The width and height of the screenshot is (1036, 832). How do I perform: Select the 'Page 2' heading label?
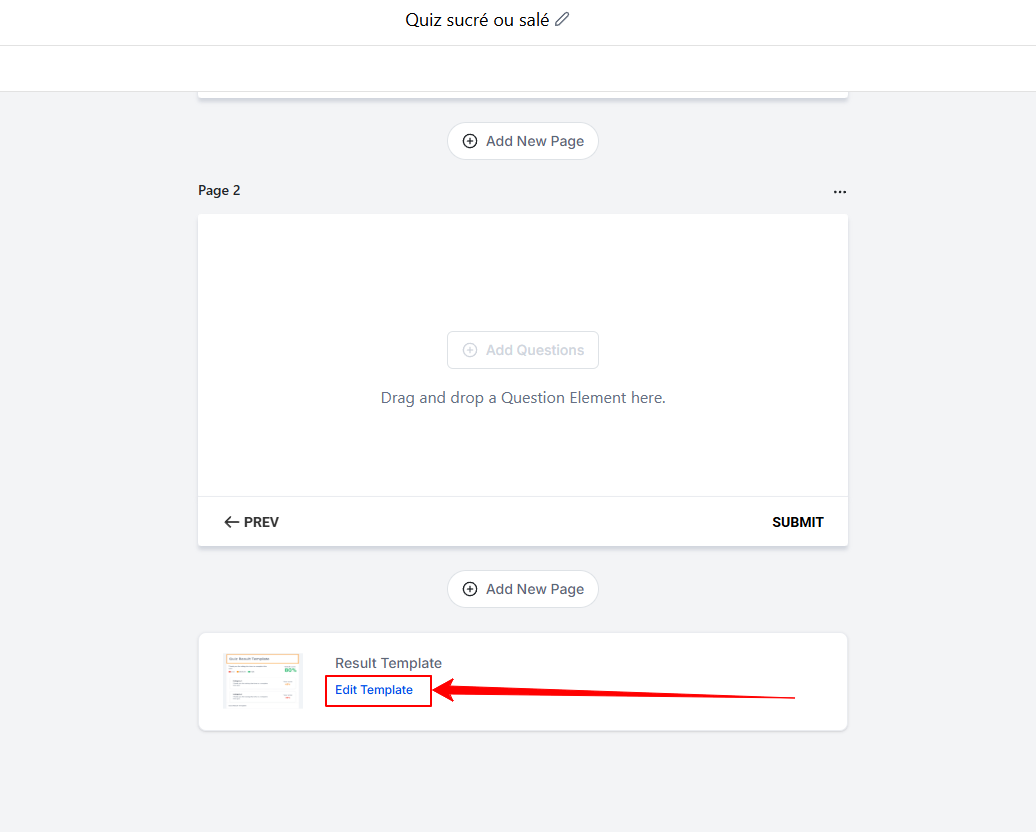point(219,190)
